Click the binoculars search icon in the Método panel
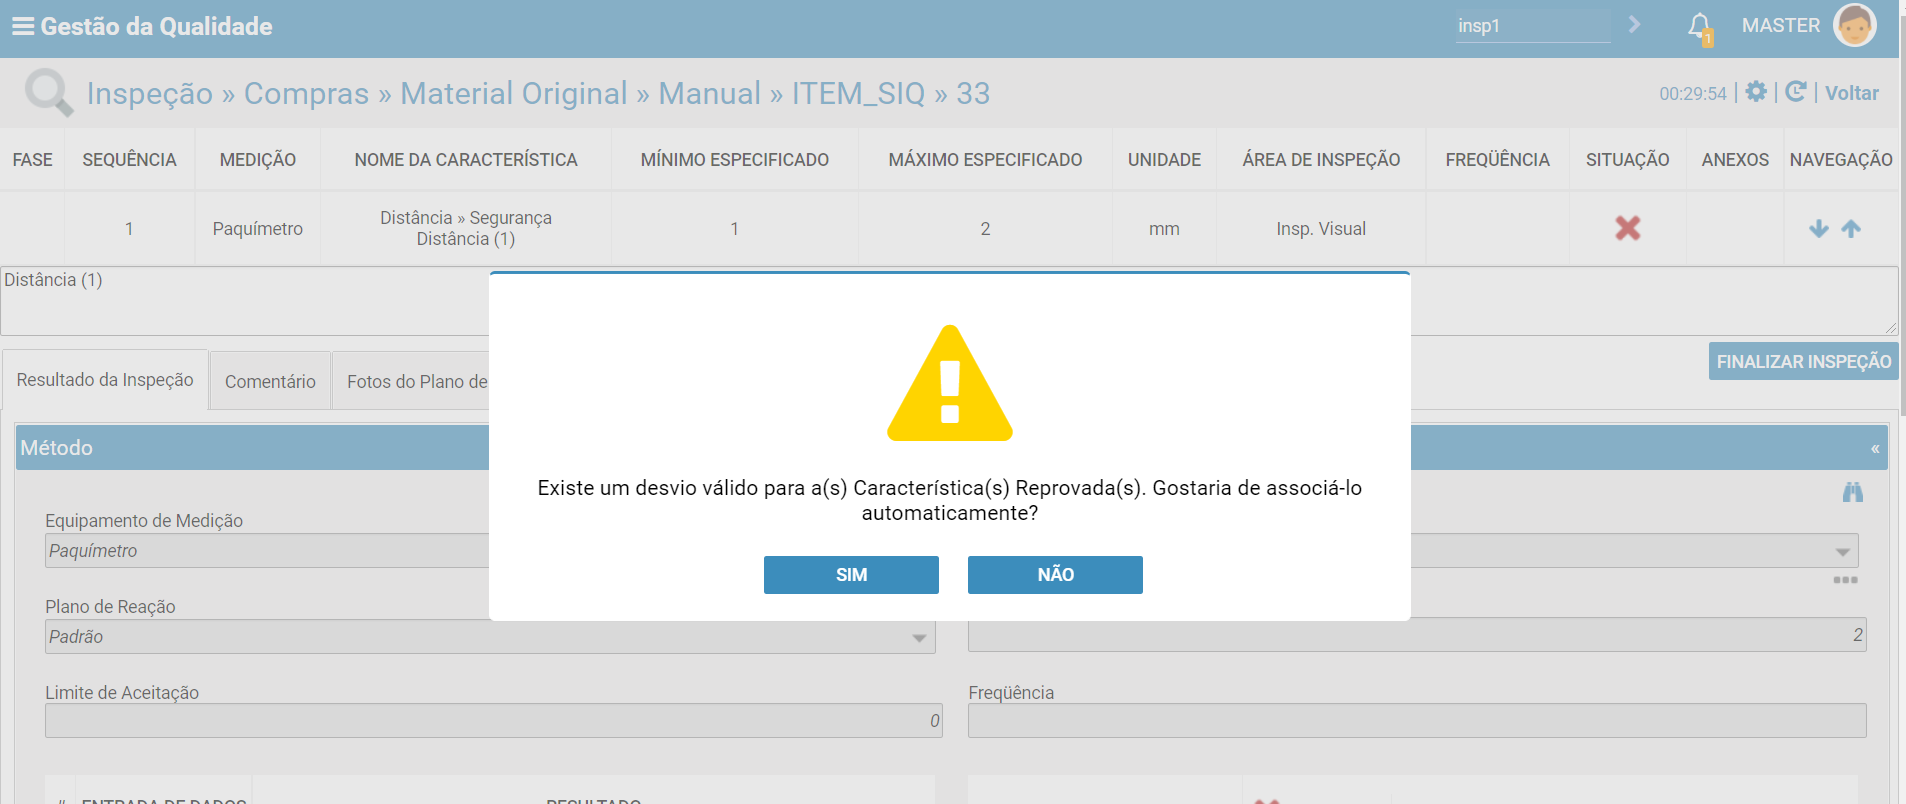1906x804 pixels. tap(1853, 492)
